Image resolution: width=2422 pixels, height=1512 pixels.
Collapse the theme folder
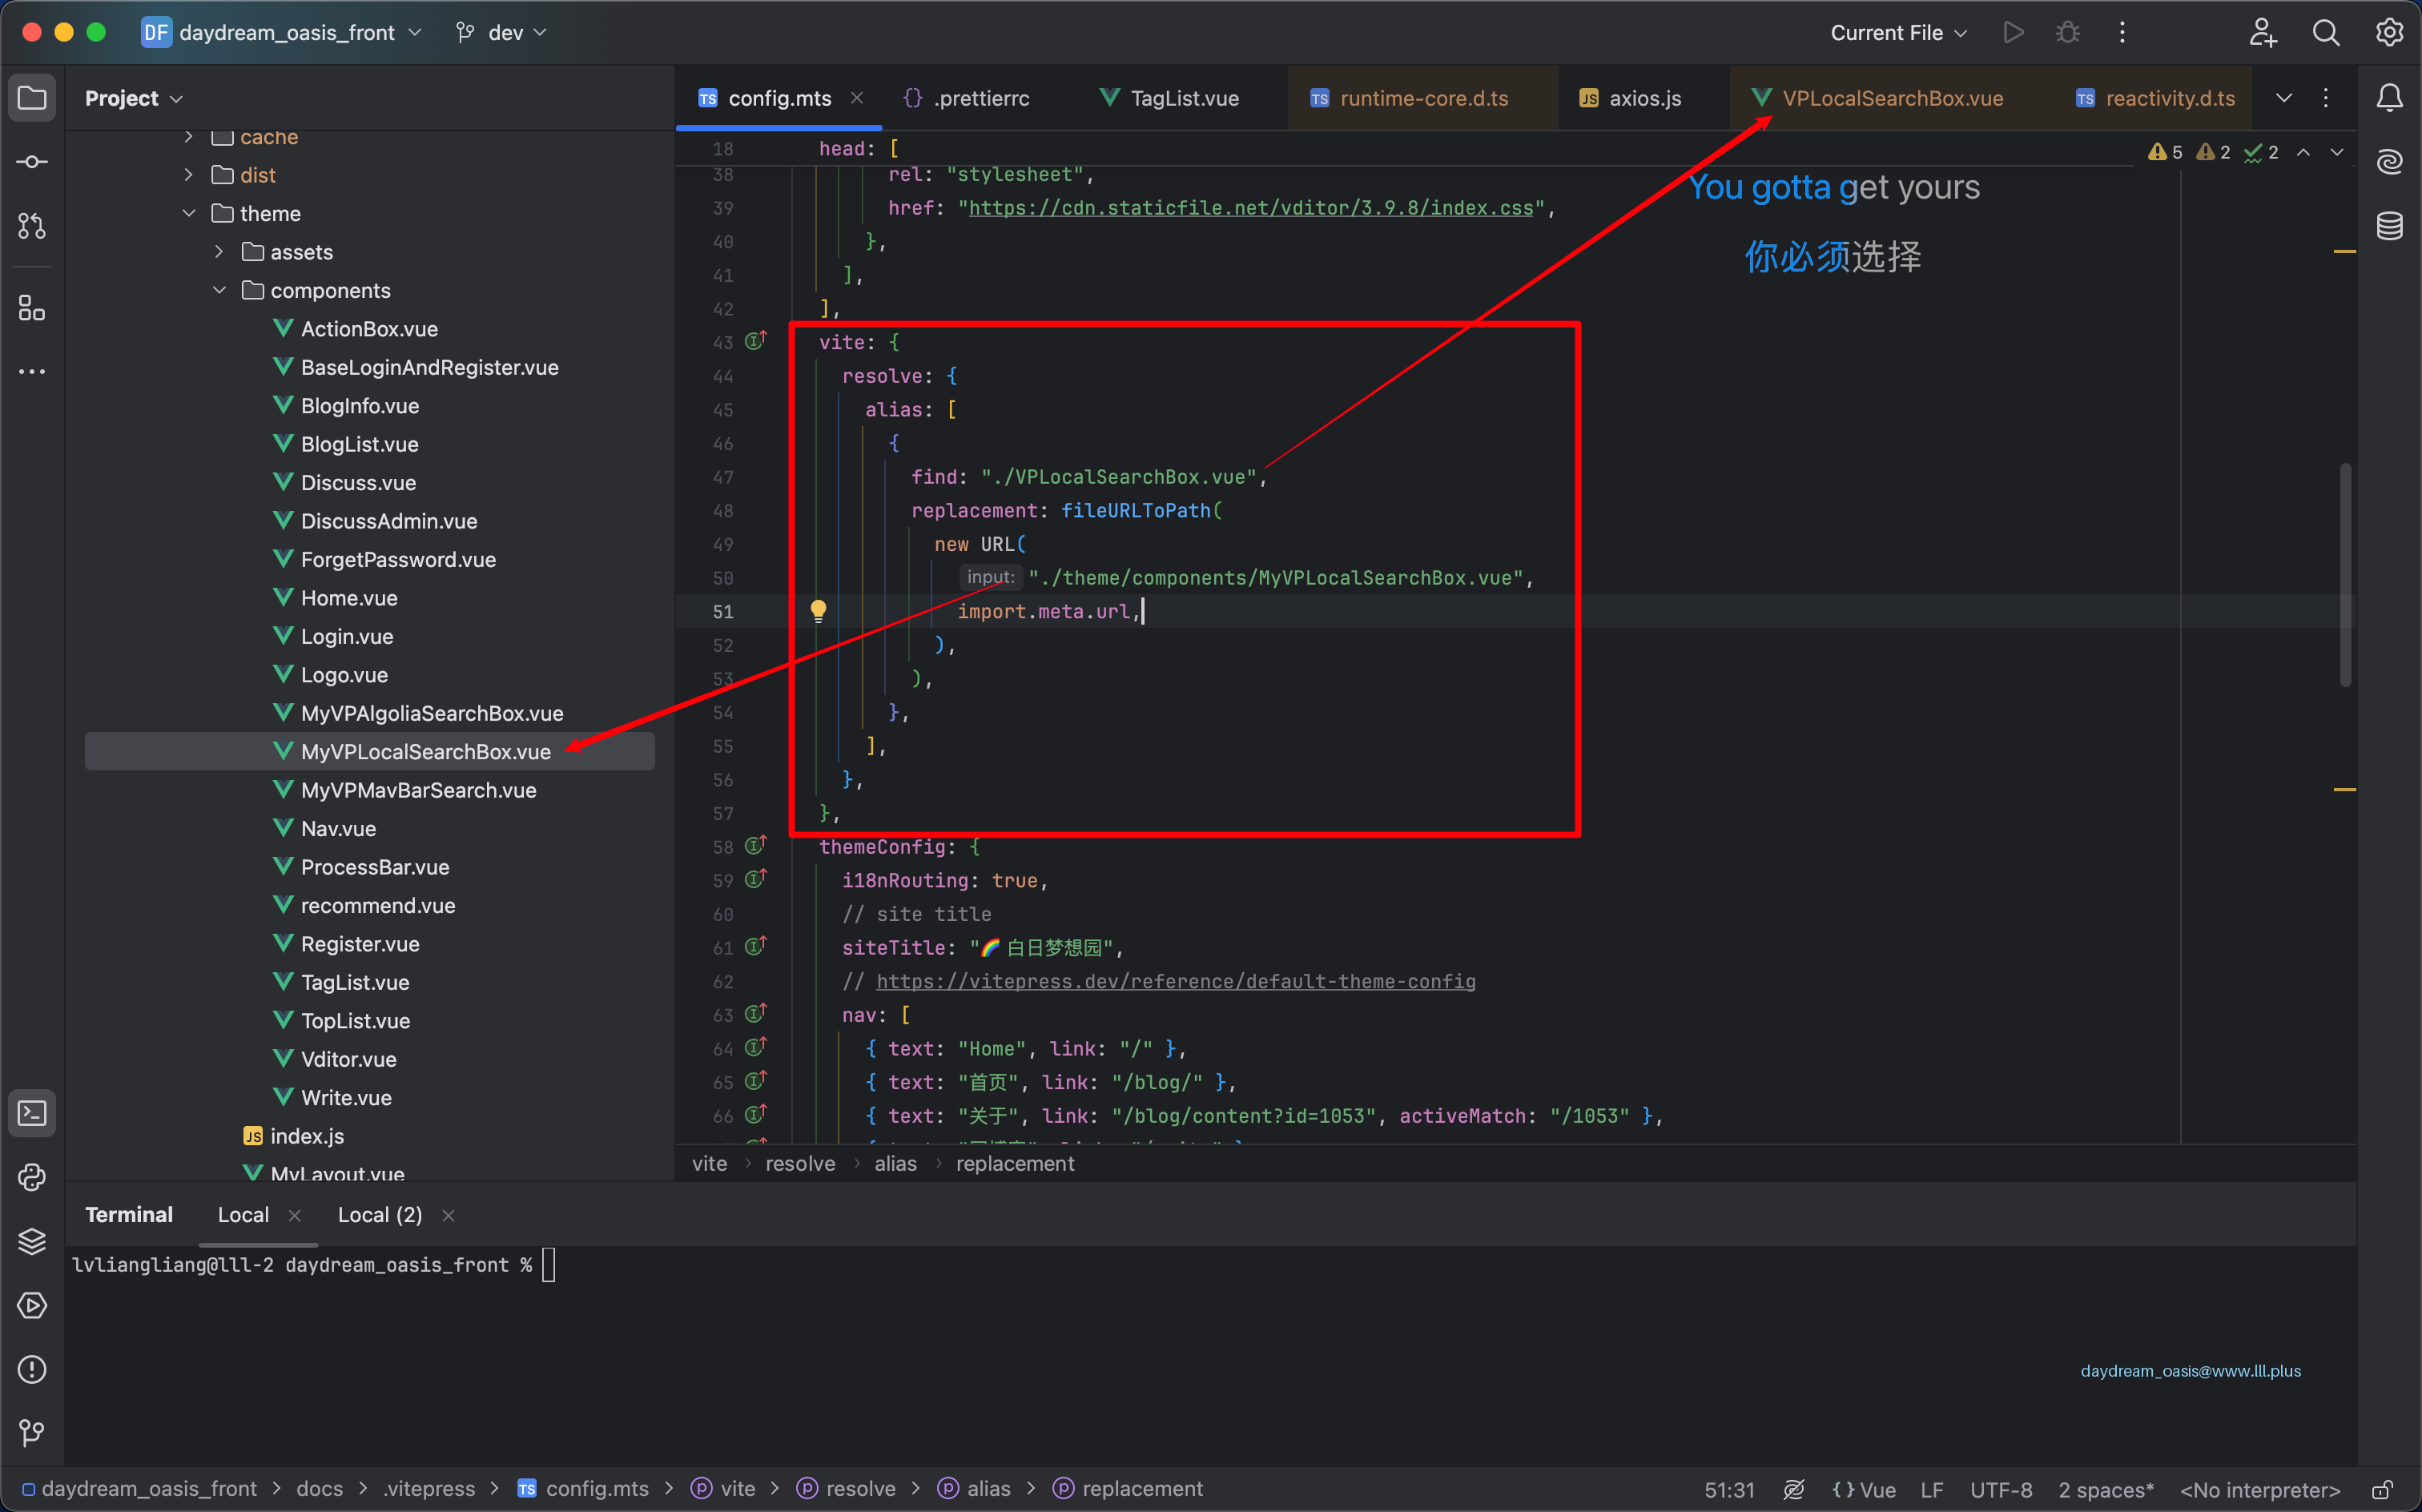[x=189, y=213]
